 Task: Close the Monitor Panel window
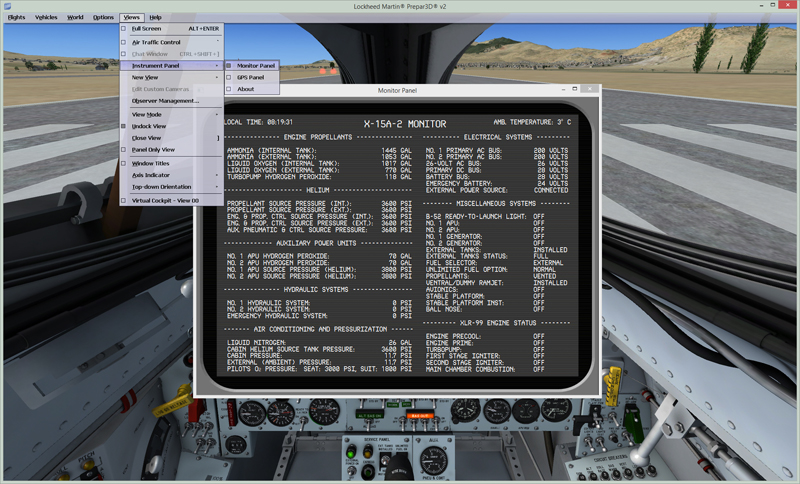pyautogui.click(x=590, y=89)
